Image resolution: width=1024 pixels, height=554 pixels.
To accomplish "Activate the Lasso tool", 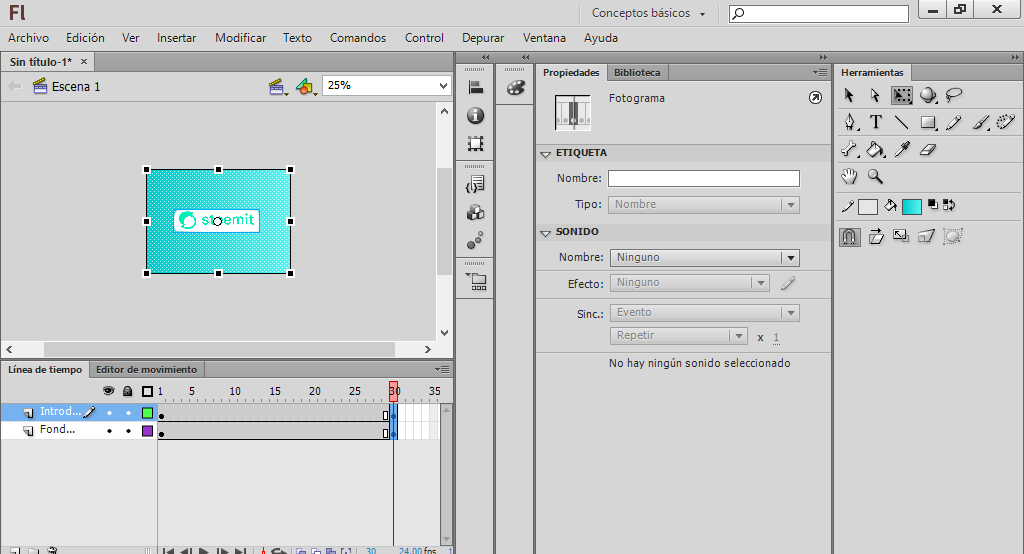I will click(954, 95).
